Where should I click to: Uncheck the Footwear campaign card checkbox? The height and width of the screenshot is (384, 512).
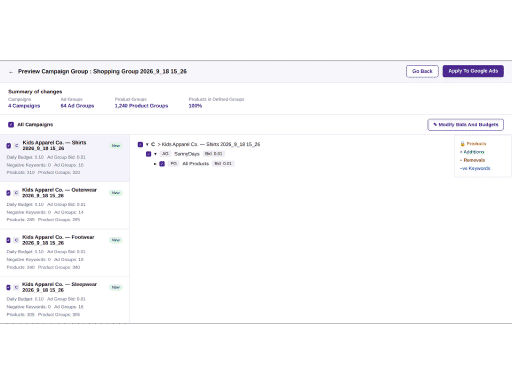click(9, 240)
